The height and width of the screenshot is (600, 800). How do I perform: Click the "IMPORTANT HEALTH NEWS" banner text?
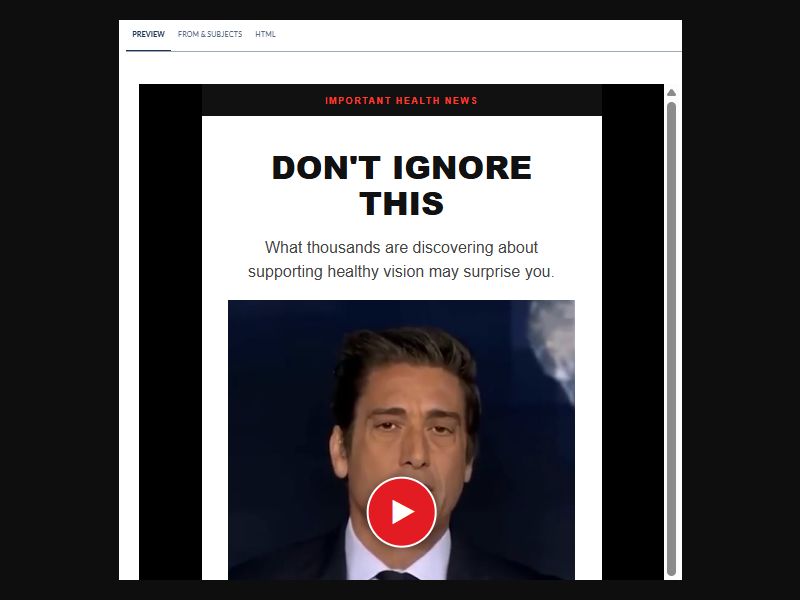pyautogui.click(x=402, y=101)
